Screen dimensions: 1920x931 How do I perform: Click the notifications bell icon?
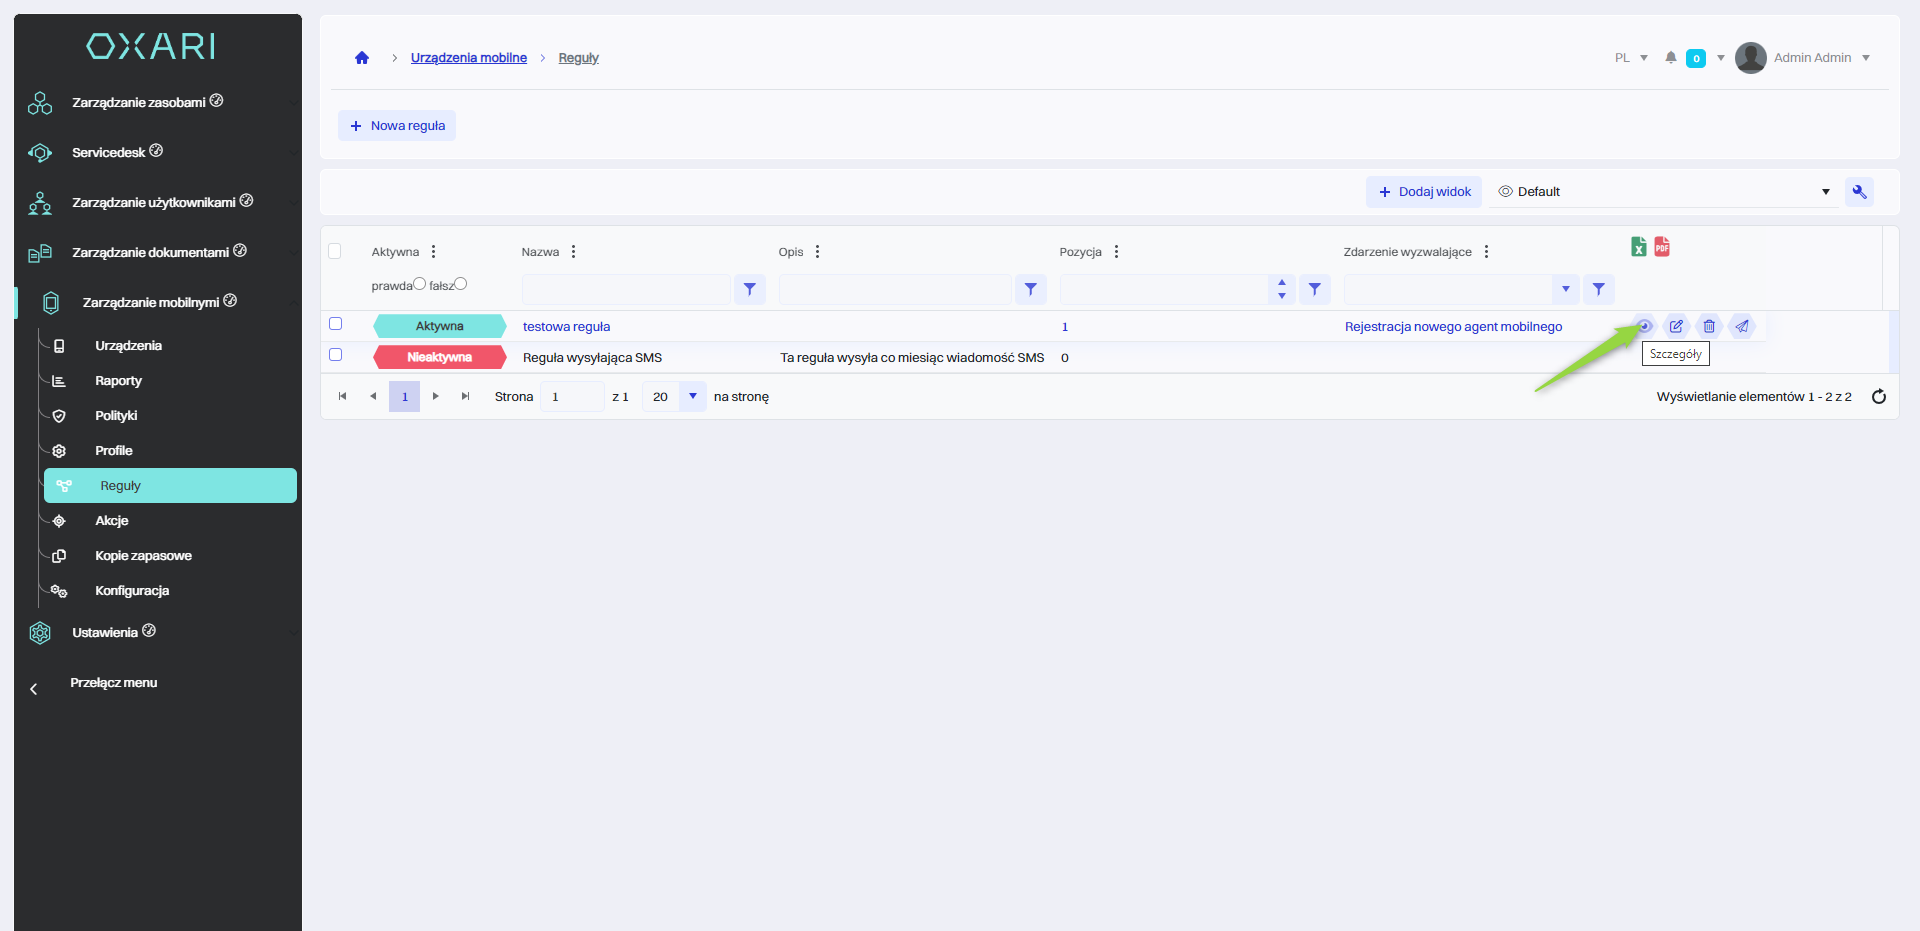pyautogui.click(x=1670, y=58)
